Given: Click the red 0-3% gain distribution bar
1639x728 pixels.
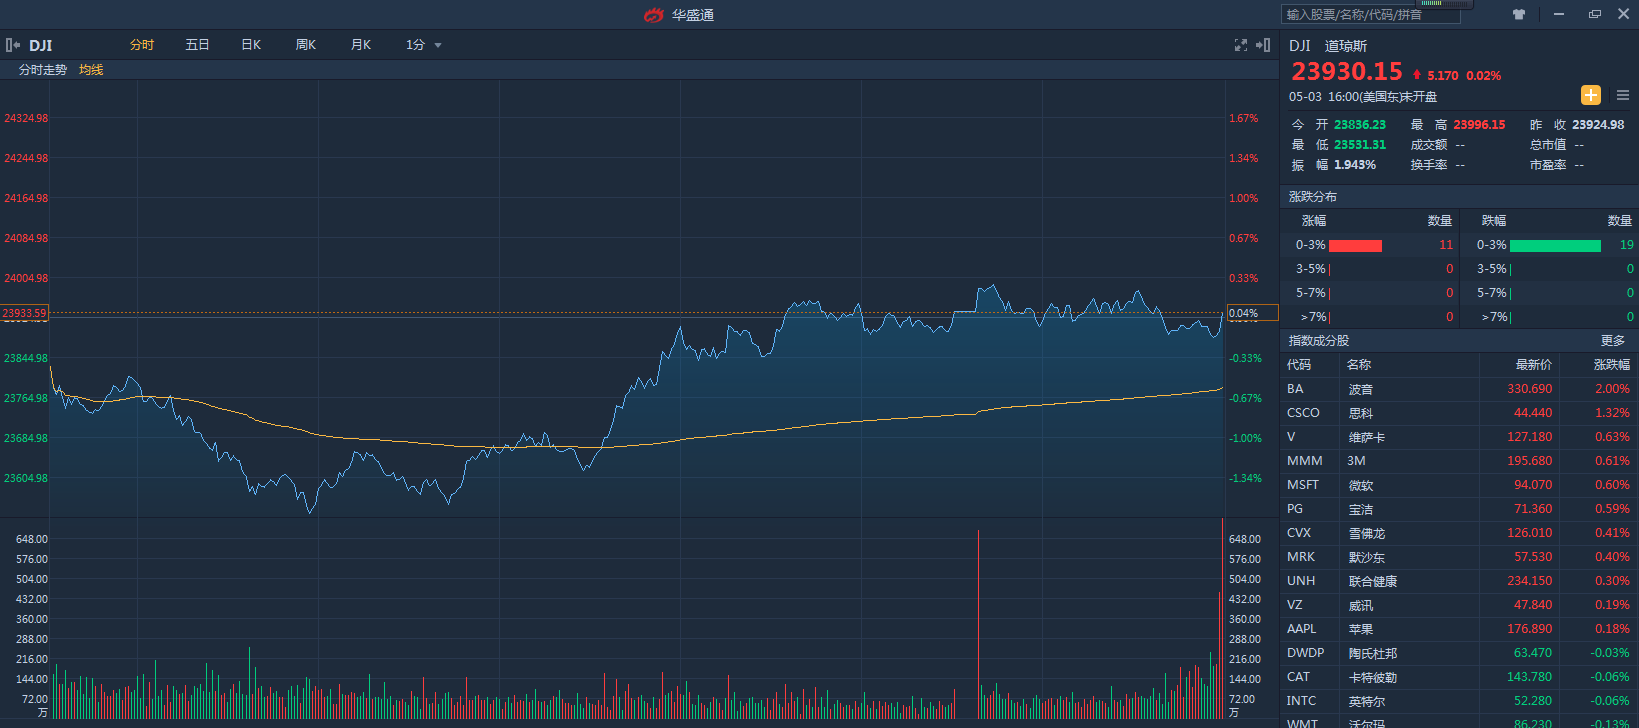Looking at the screenshot, I should click(1355, 245).
